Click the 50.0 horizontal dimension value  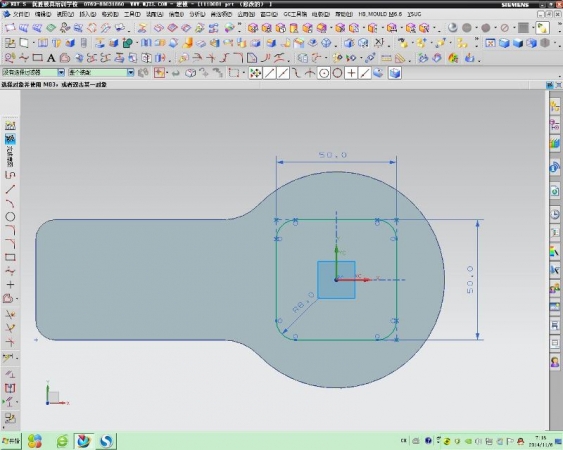pos(333,155)
